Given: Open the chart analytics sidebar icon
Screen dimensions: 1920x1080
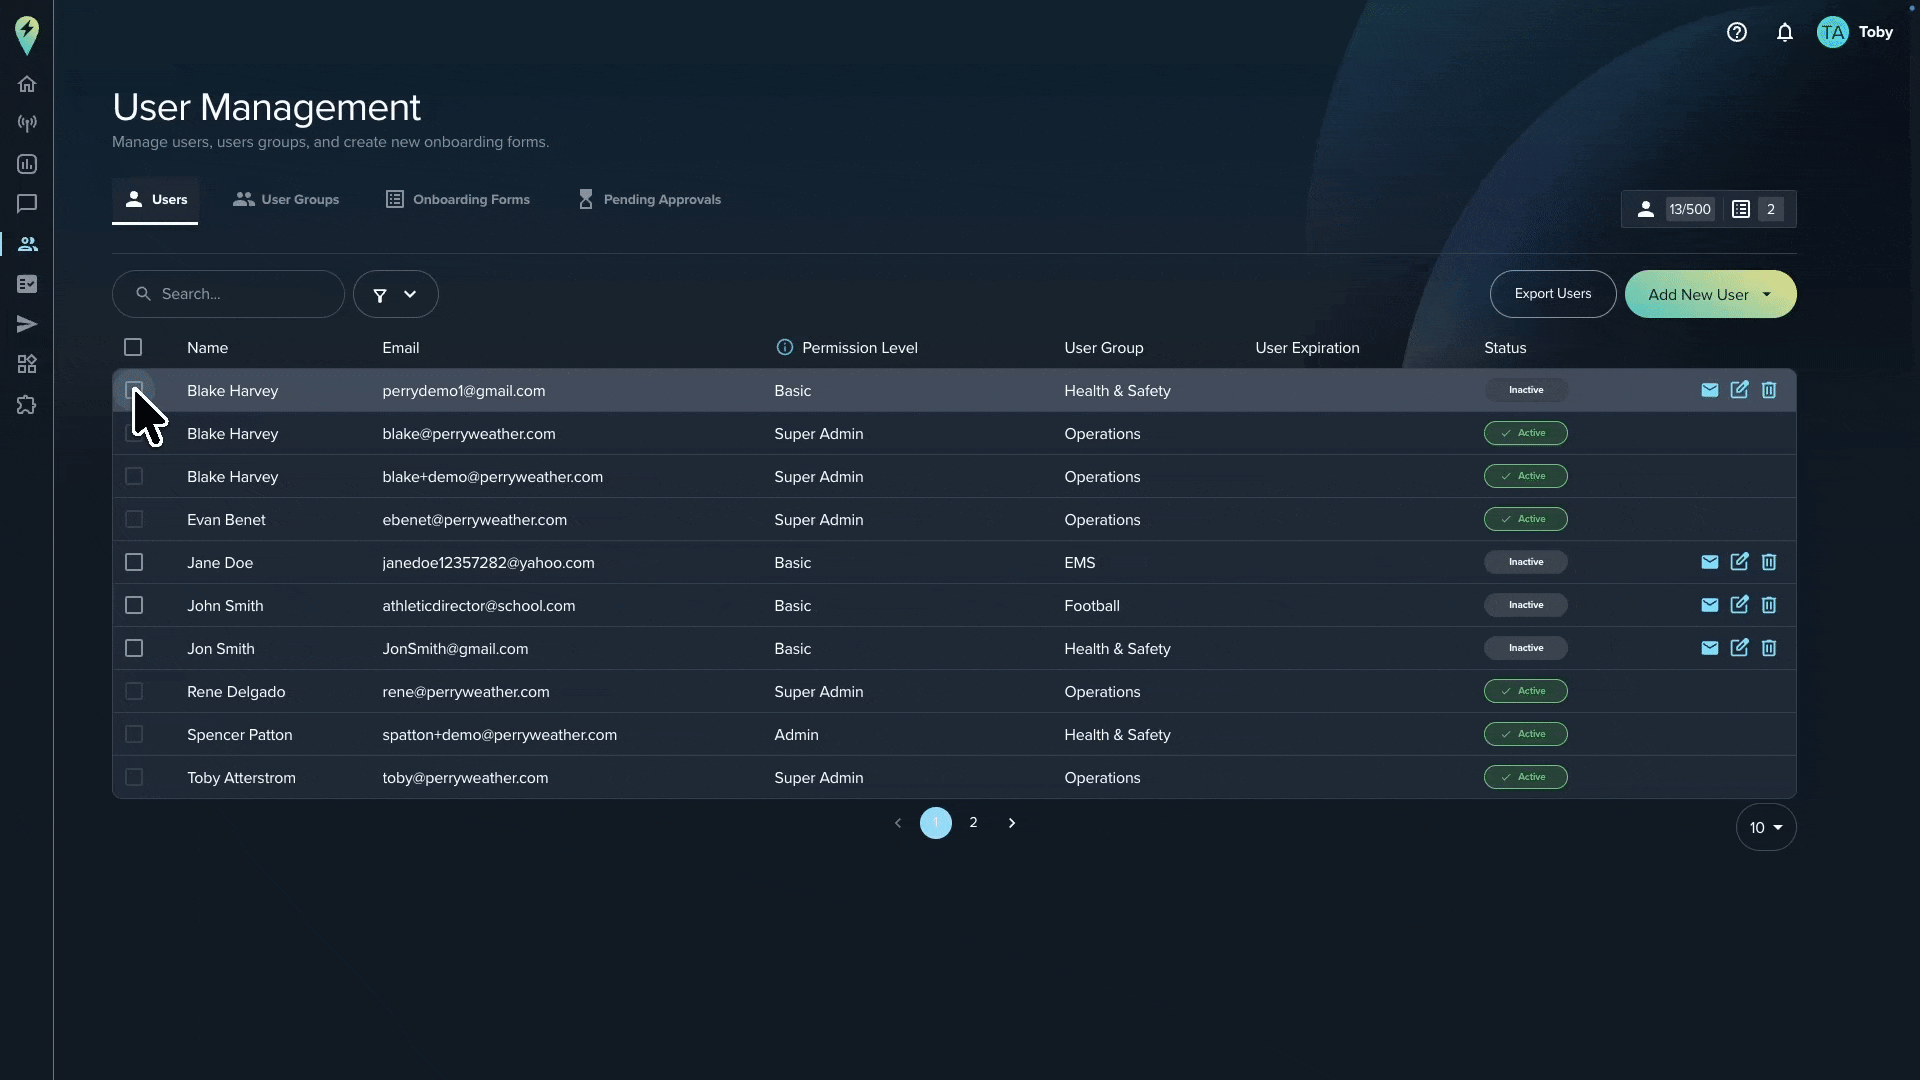Looking at the screenshot, I should pos(27,164).
